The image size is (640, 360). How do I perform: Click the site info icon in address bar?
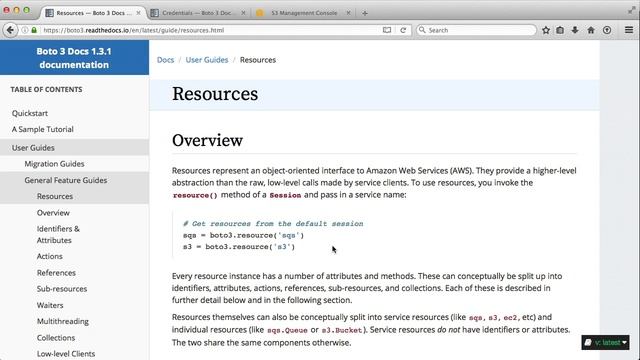point(24,30)
